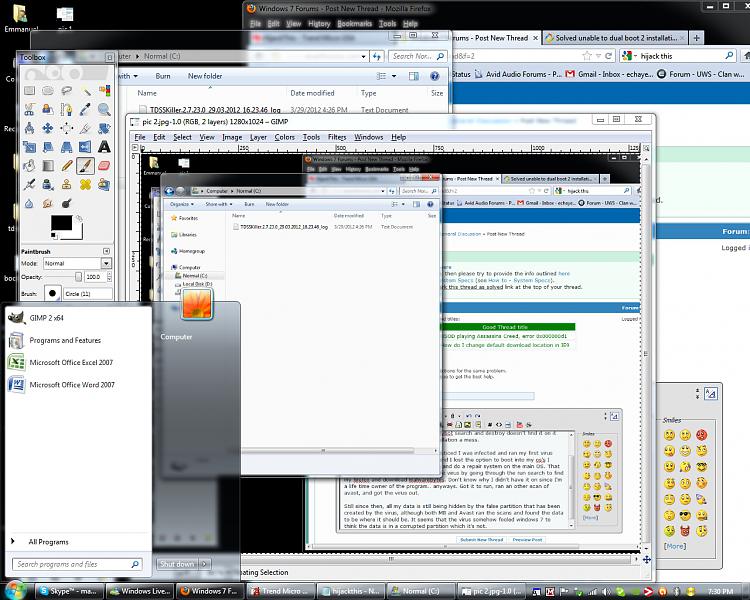Click New folder in Explorer toolbar
The width and height of the screenshot is (750, 600).
coord(205,76)
